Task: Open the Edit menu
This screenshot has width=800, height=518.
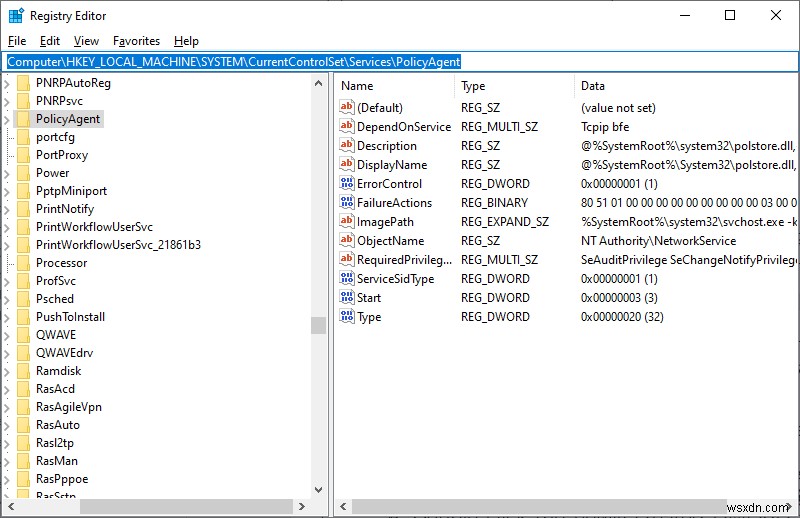Action: 49,41
